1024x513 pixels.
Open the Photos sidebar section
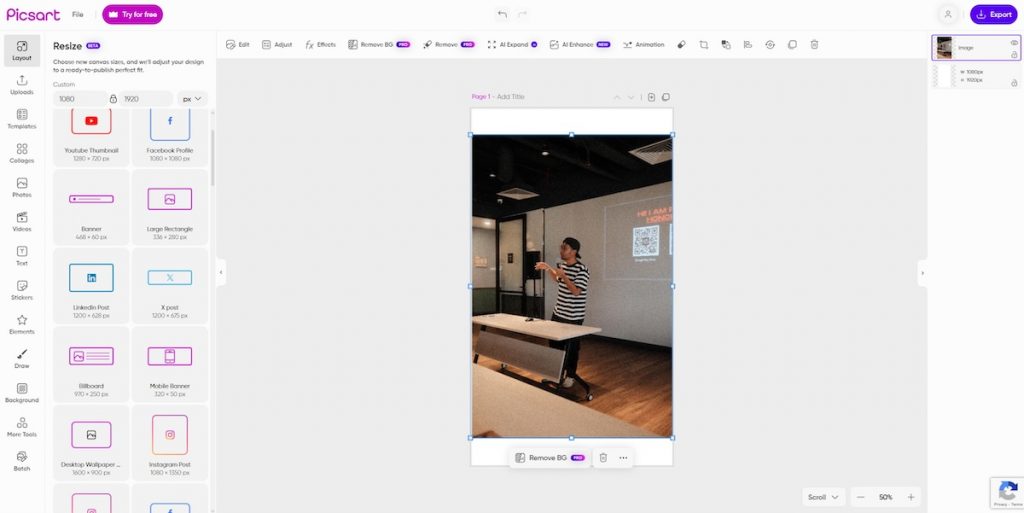tap(22, 188)
